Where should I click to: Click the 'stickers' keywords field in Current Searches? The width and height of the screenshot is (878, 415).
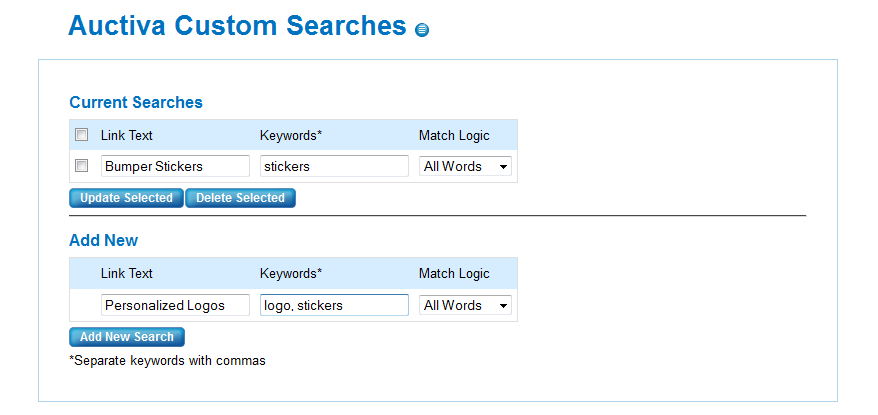(x=334, y=166)
